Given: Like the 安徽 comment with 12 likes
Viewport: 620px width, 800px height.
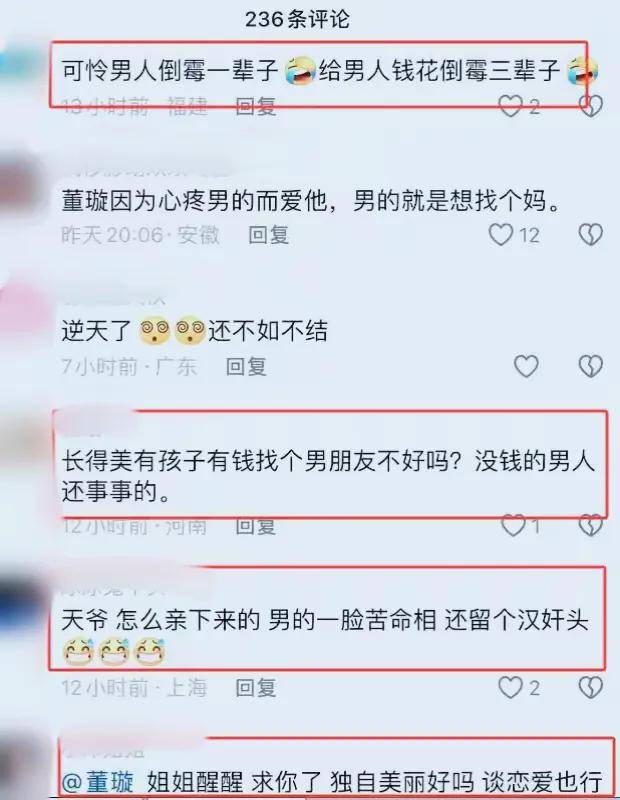Looking at the screenshot, I should pos(501,235).
